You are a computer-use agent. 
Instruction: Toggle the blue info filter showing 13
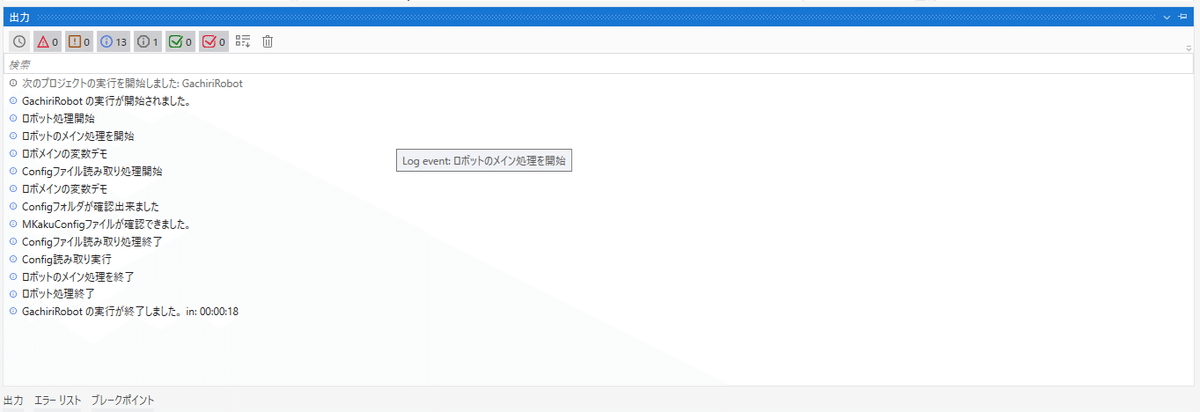tap(113, 42)
